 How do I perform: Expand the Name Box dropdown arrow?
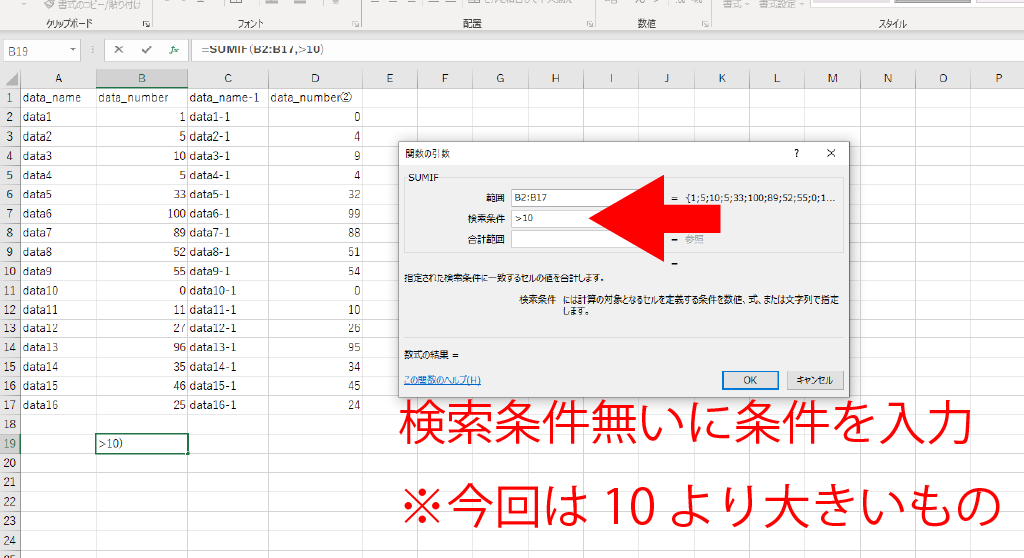click(x=73, y=49)
